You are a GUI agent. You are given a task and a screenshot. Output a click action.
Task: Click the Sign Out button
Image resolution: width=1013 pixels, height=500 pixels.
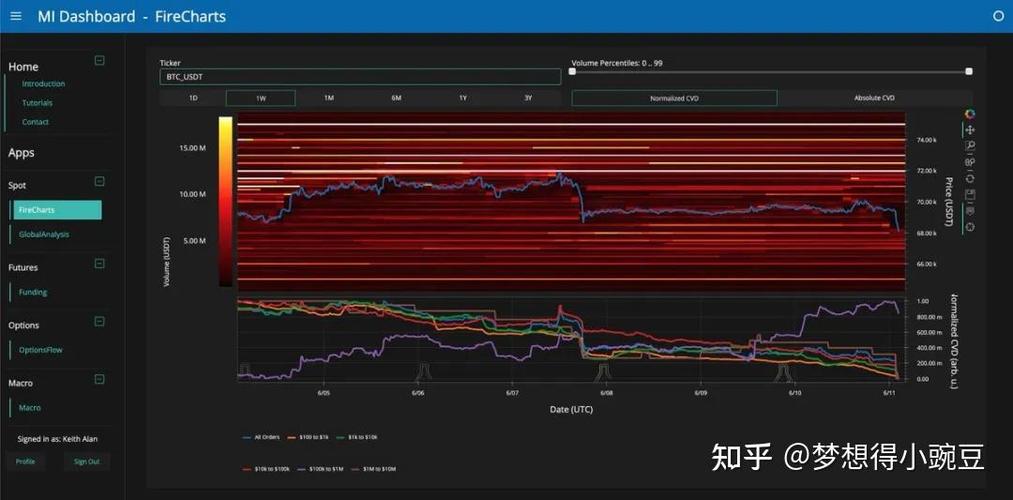[x=87, y=461]
